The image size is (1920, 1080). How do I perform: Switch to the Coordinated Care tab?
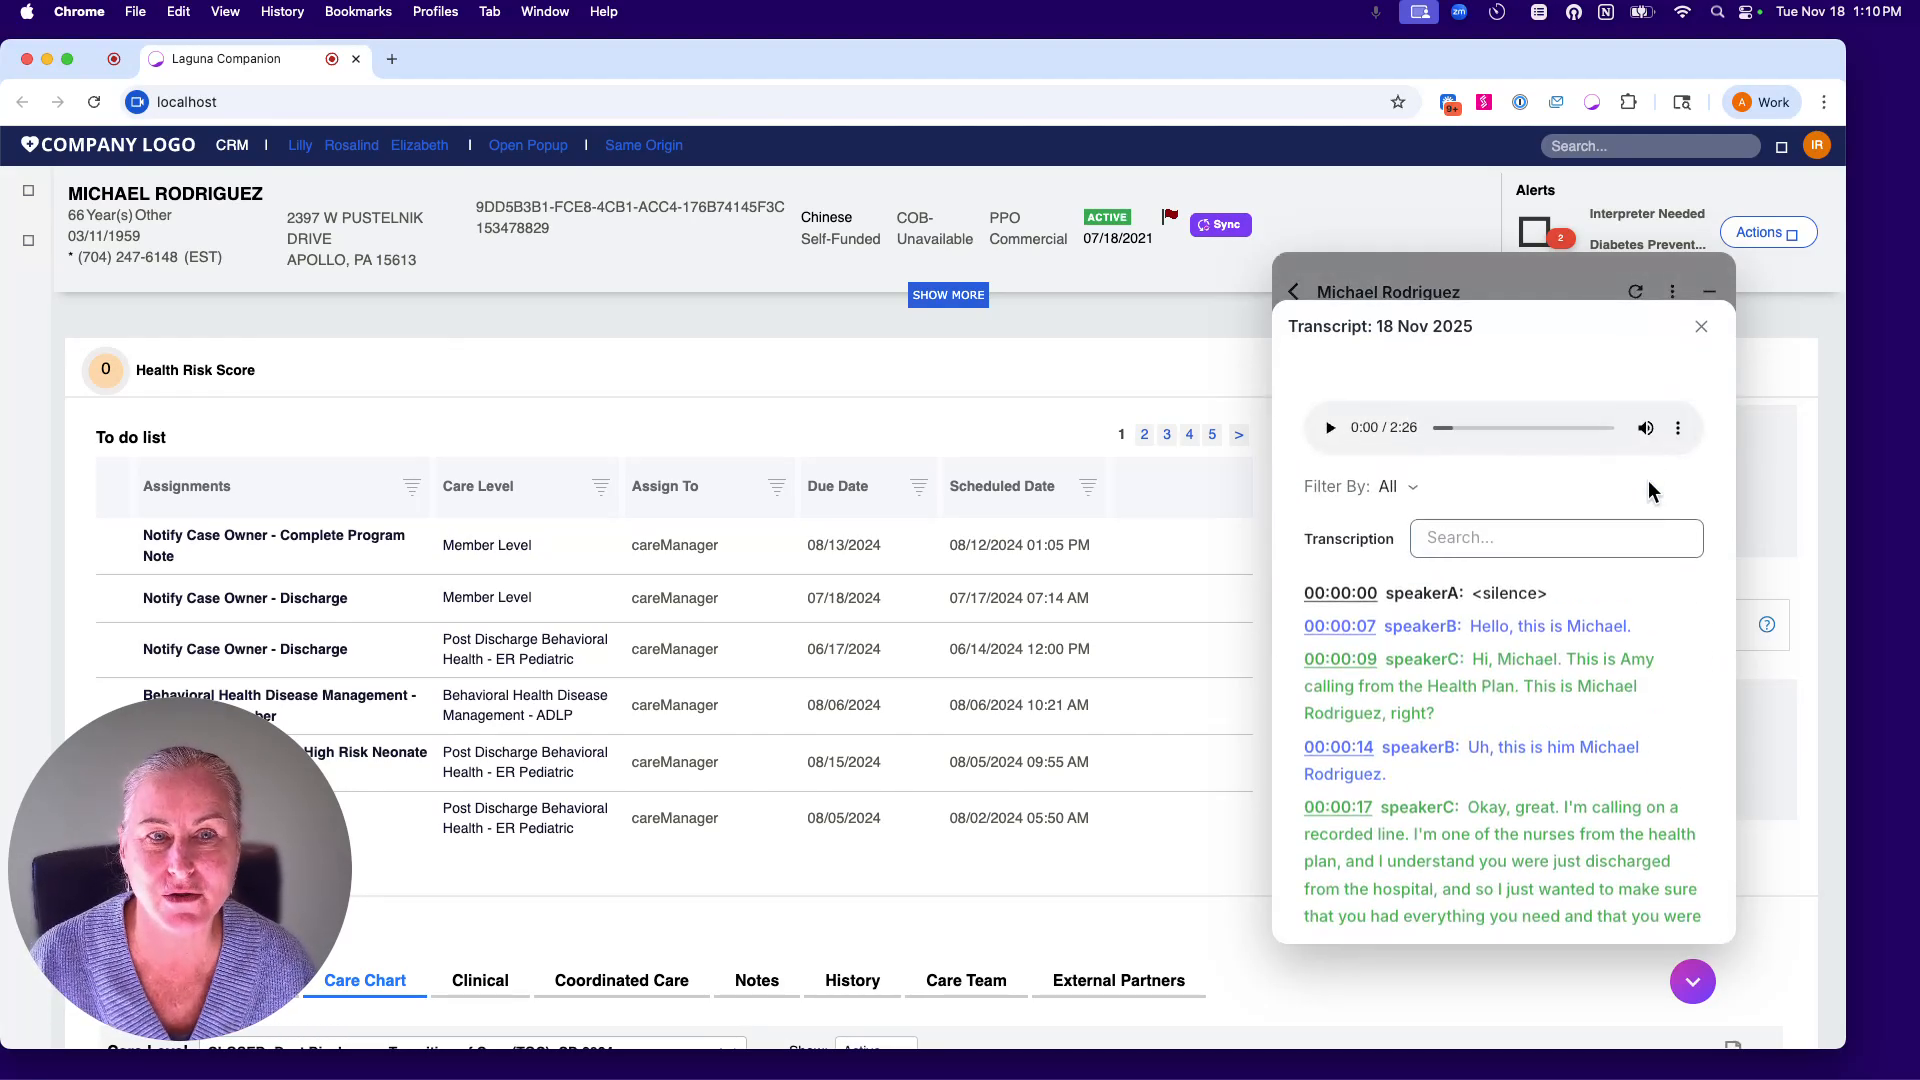[621, 981]
